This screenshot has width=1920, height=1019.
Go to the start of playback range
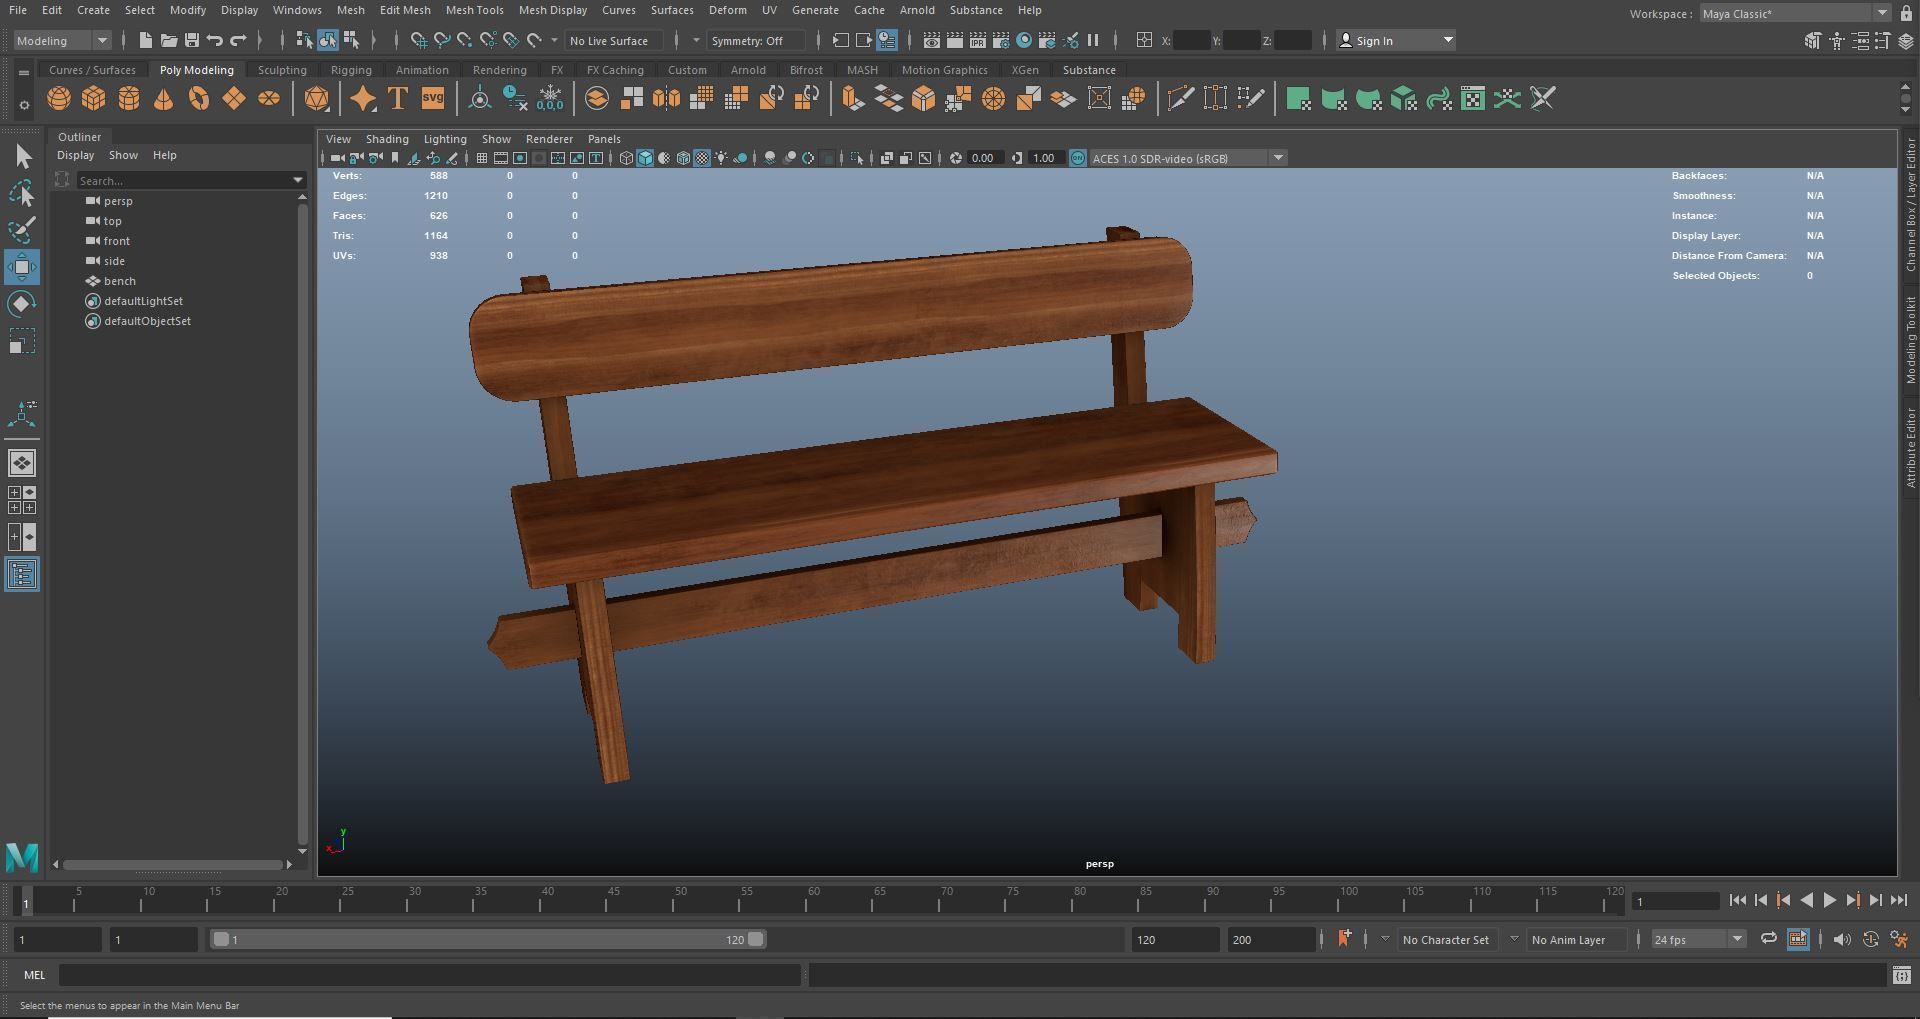[1737, 901]
